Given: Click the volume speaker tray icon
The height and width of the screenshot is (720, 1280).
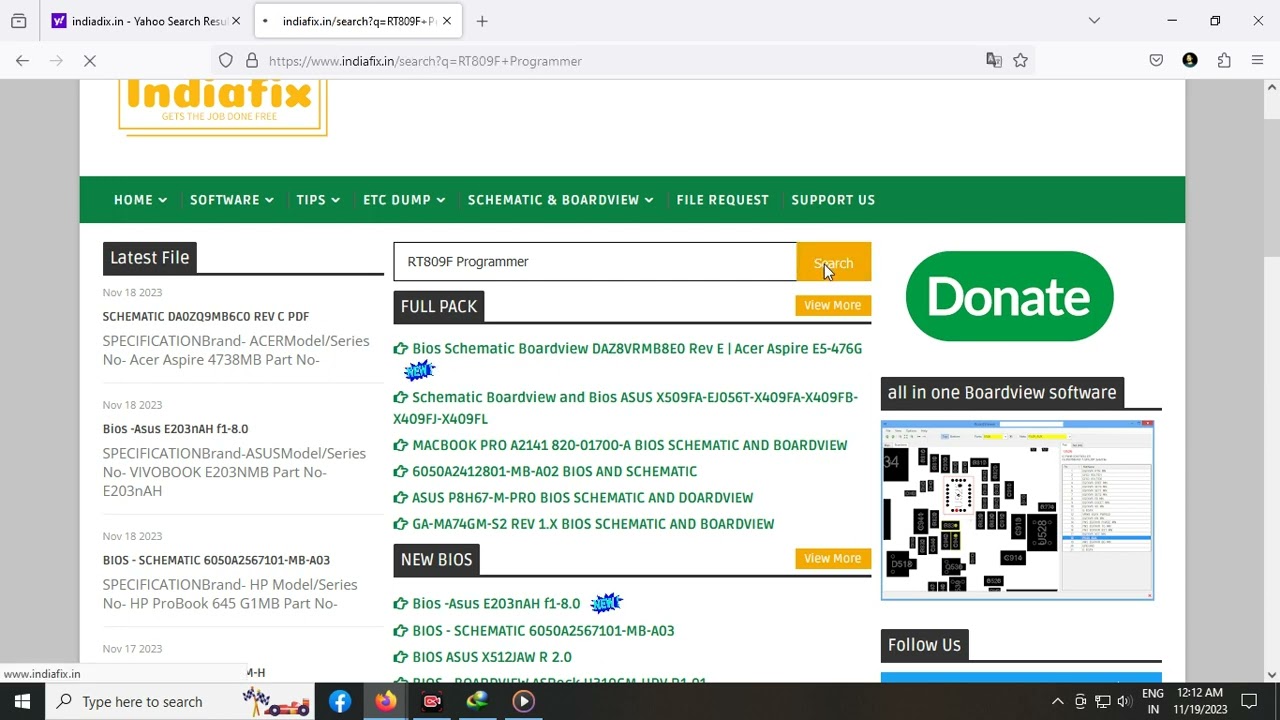Looking at the screenshot, I should [x=1125, y=702].
